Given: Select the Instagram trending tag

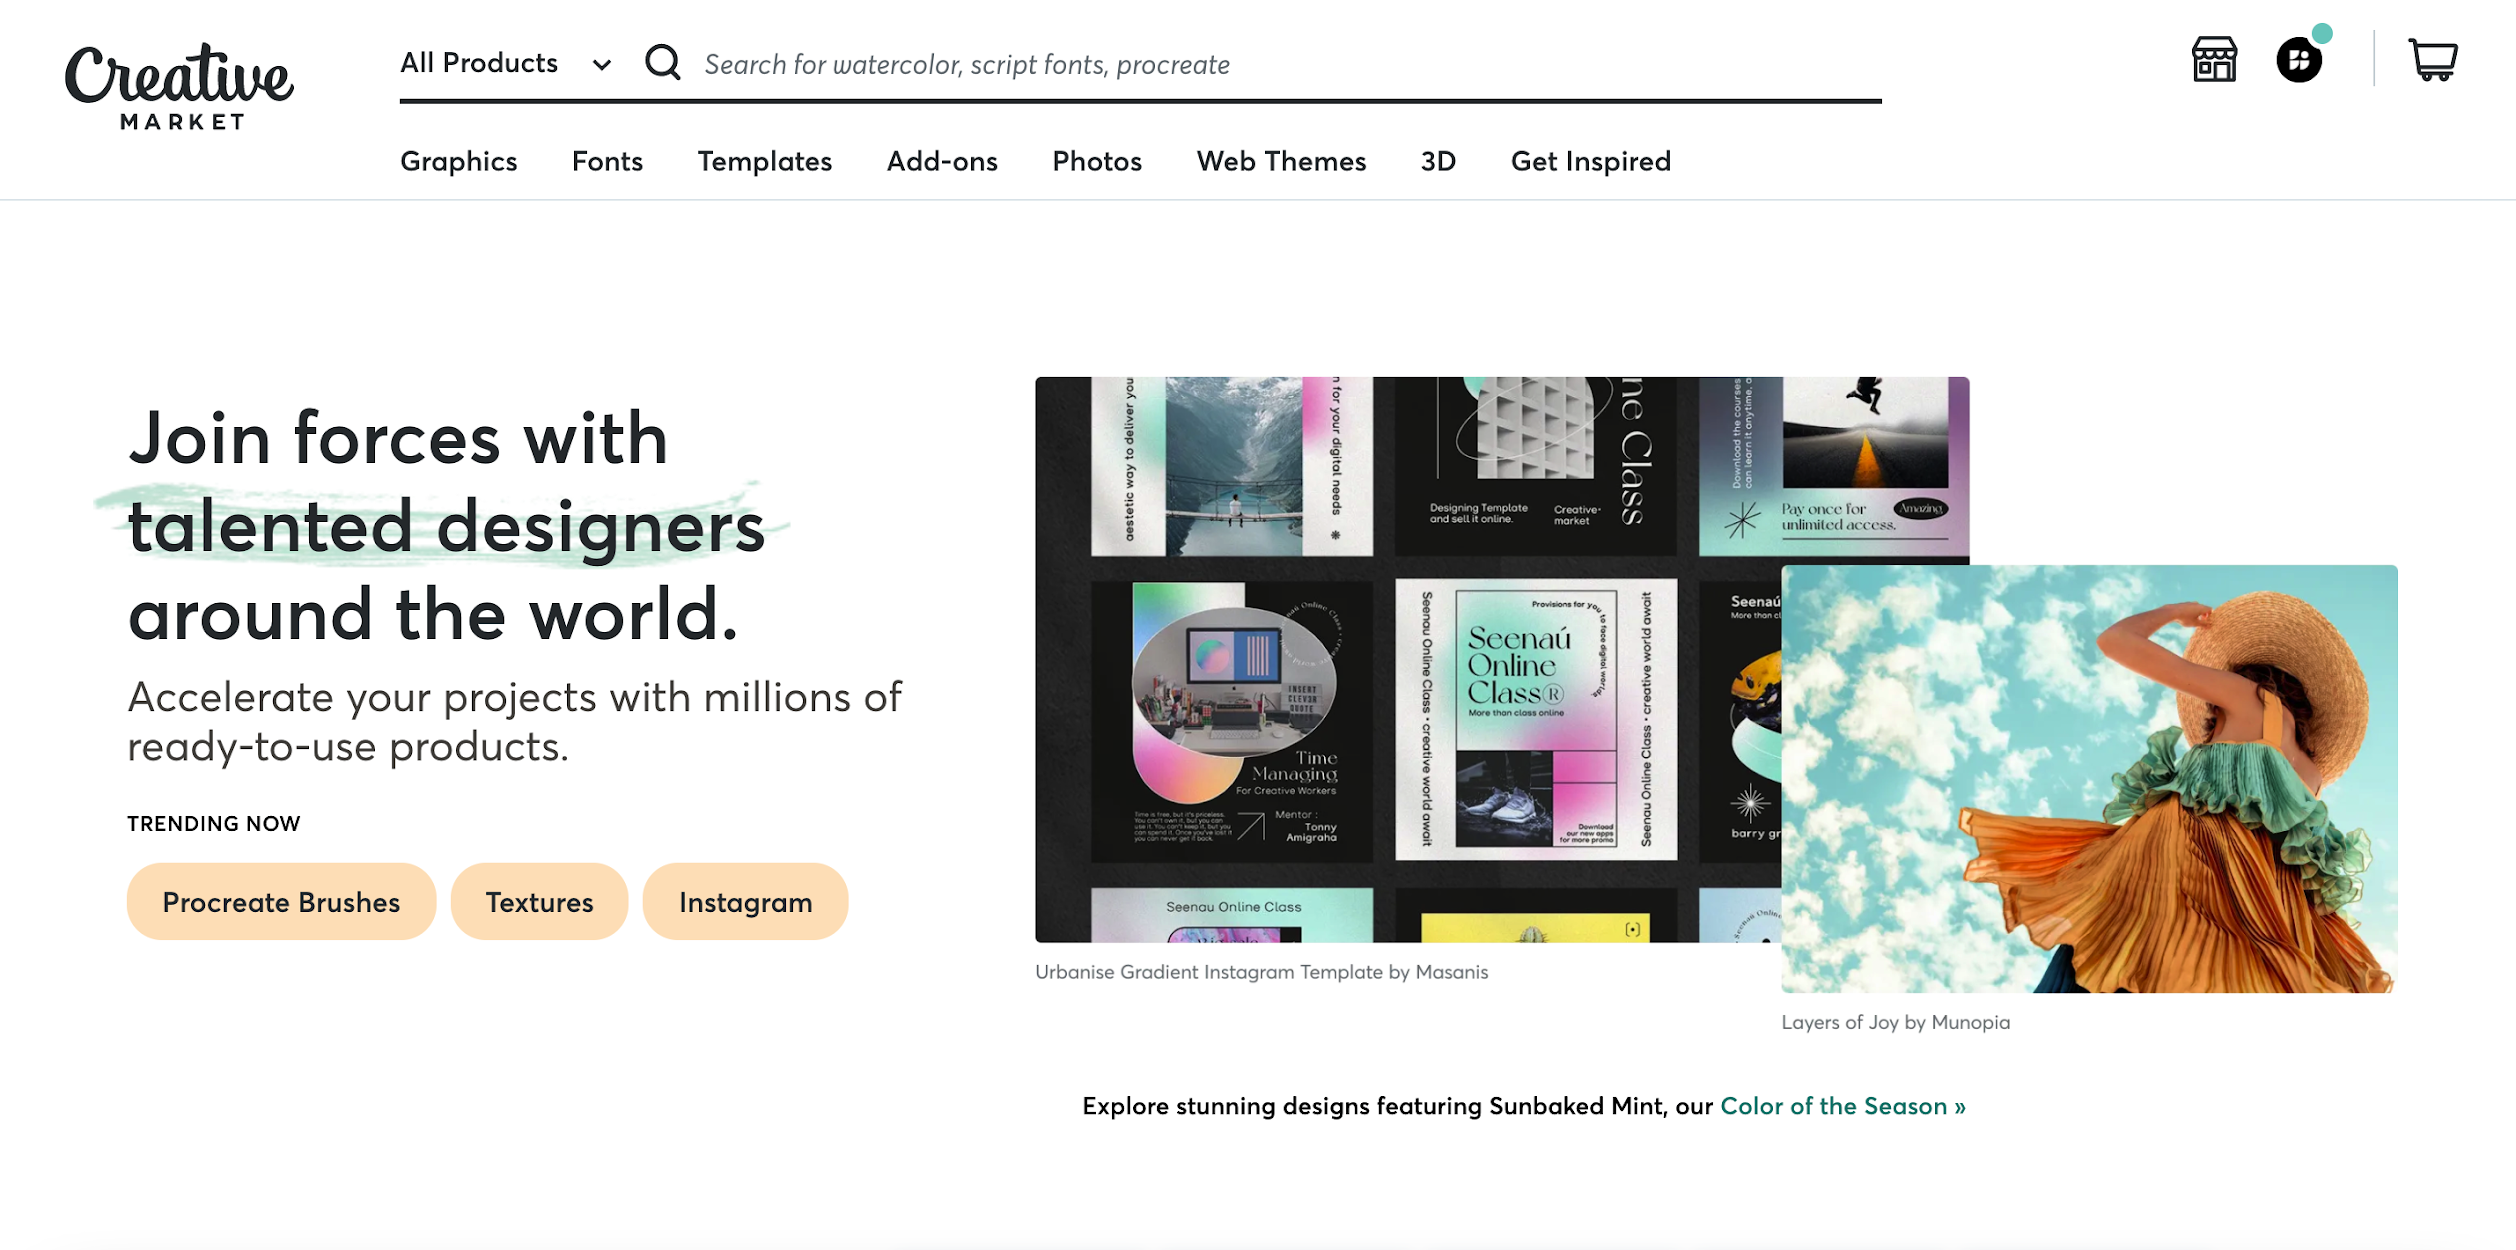Looking at the screenshot, I should coord(745,901).
